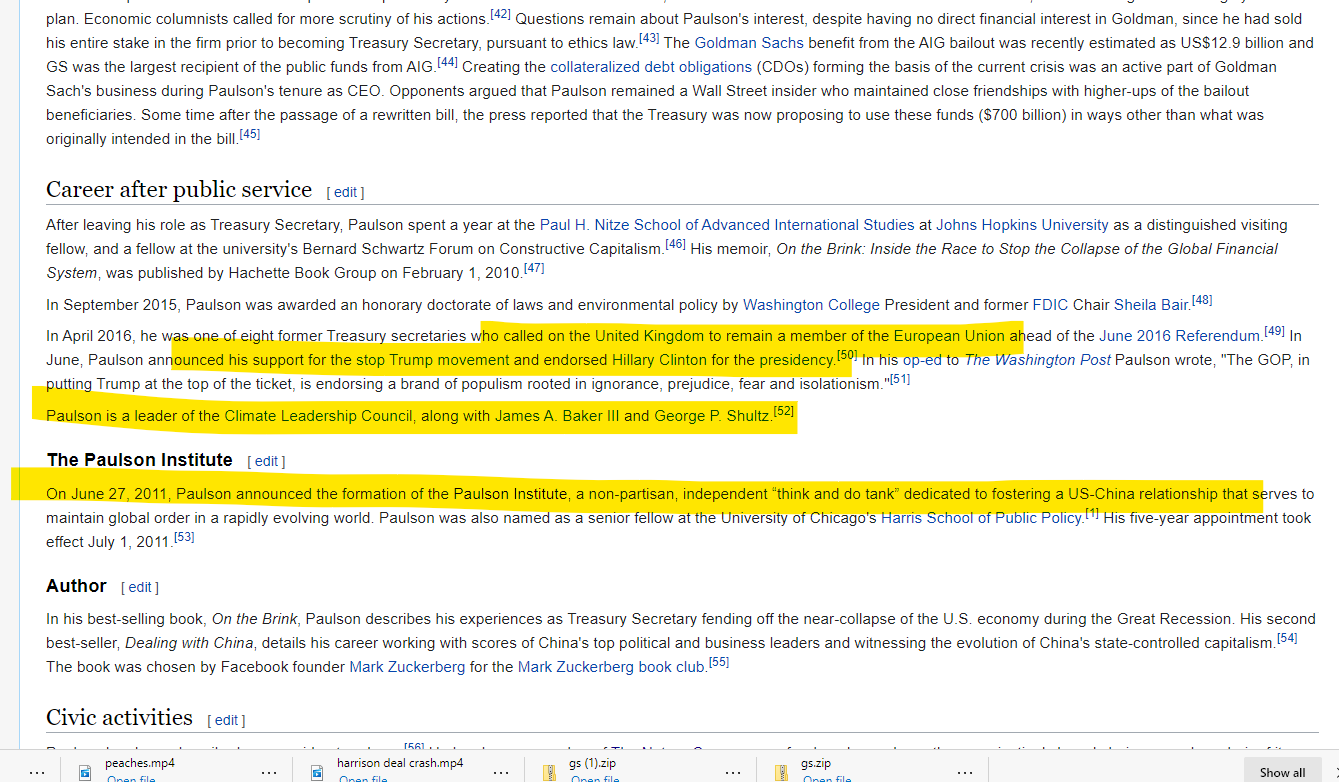
Task: Edit the Author section
Action: [x=140, y=587]
